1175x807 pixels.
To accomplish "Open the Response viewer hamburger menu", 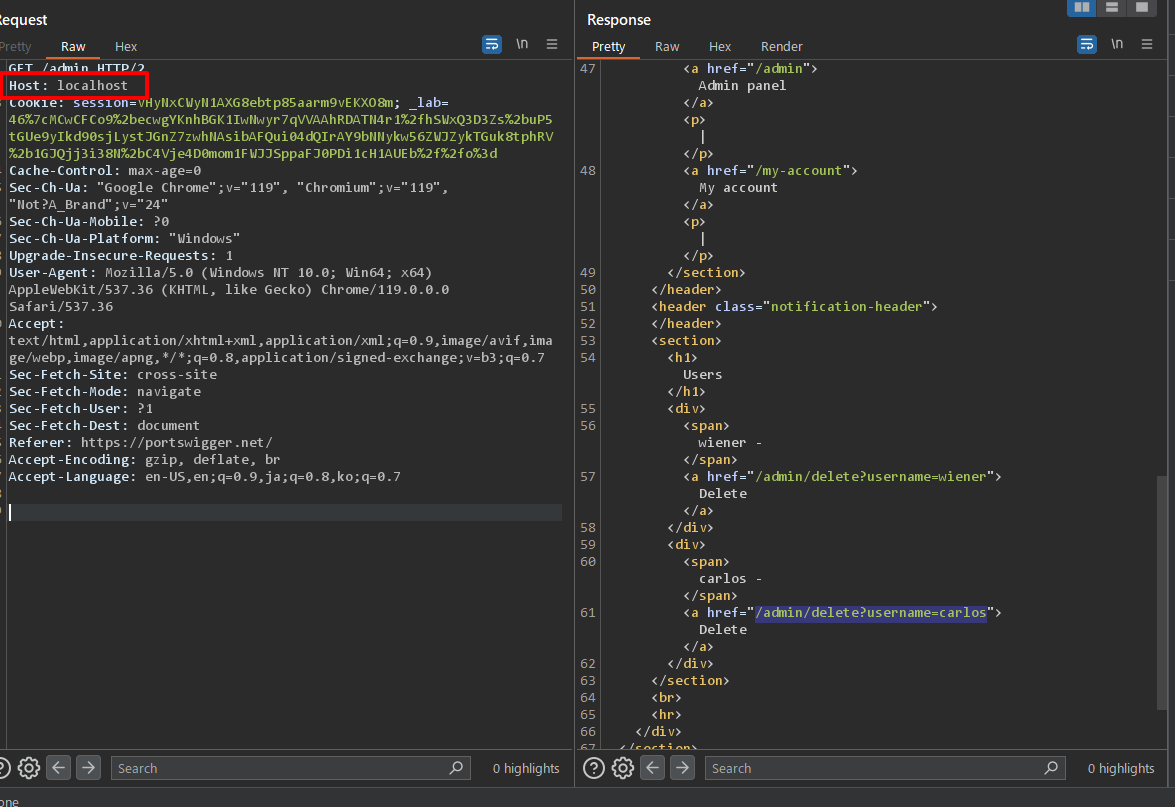I will (1147, 44).
